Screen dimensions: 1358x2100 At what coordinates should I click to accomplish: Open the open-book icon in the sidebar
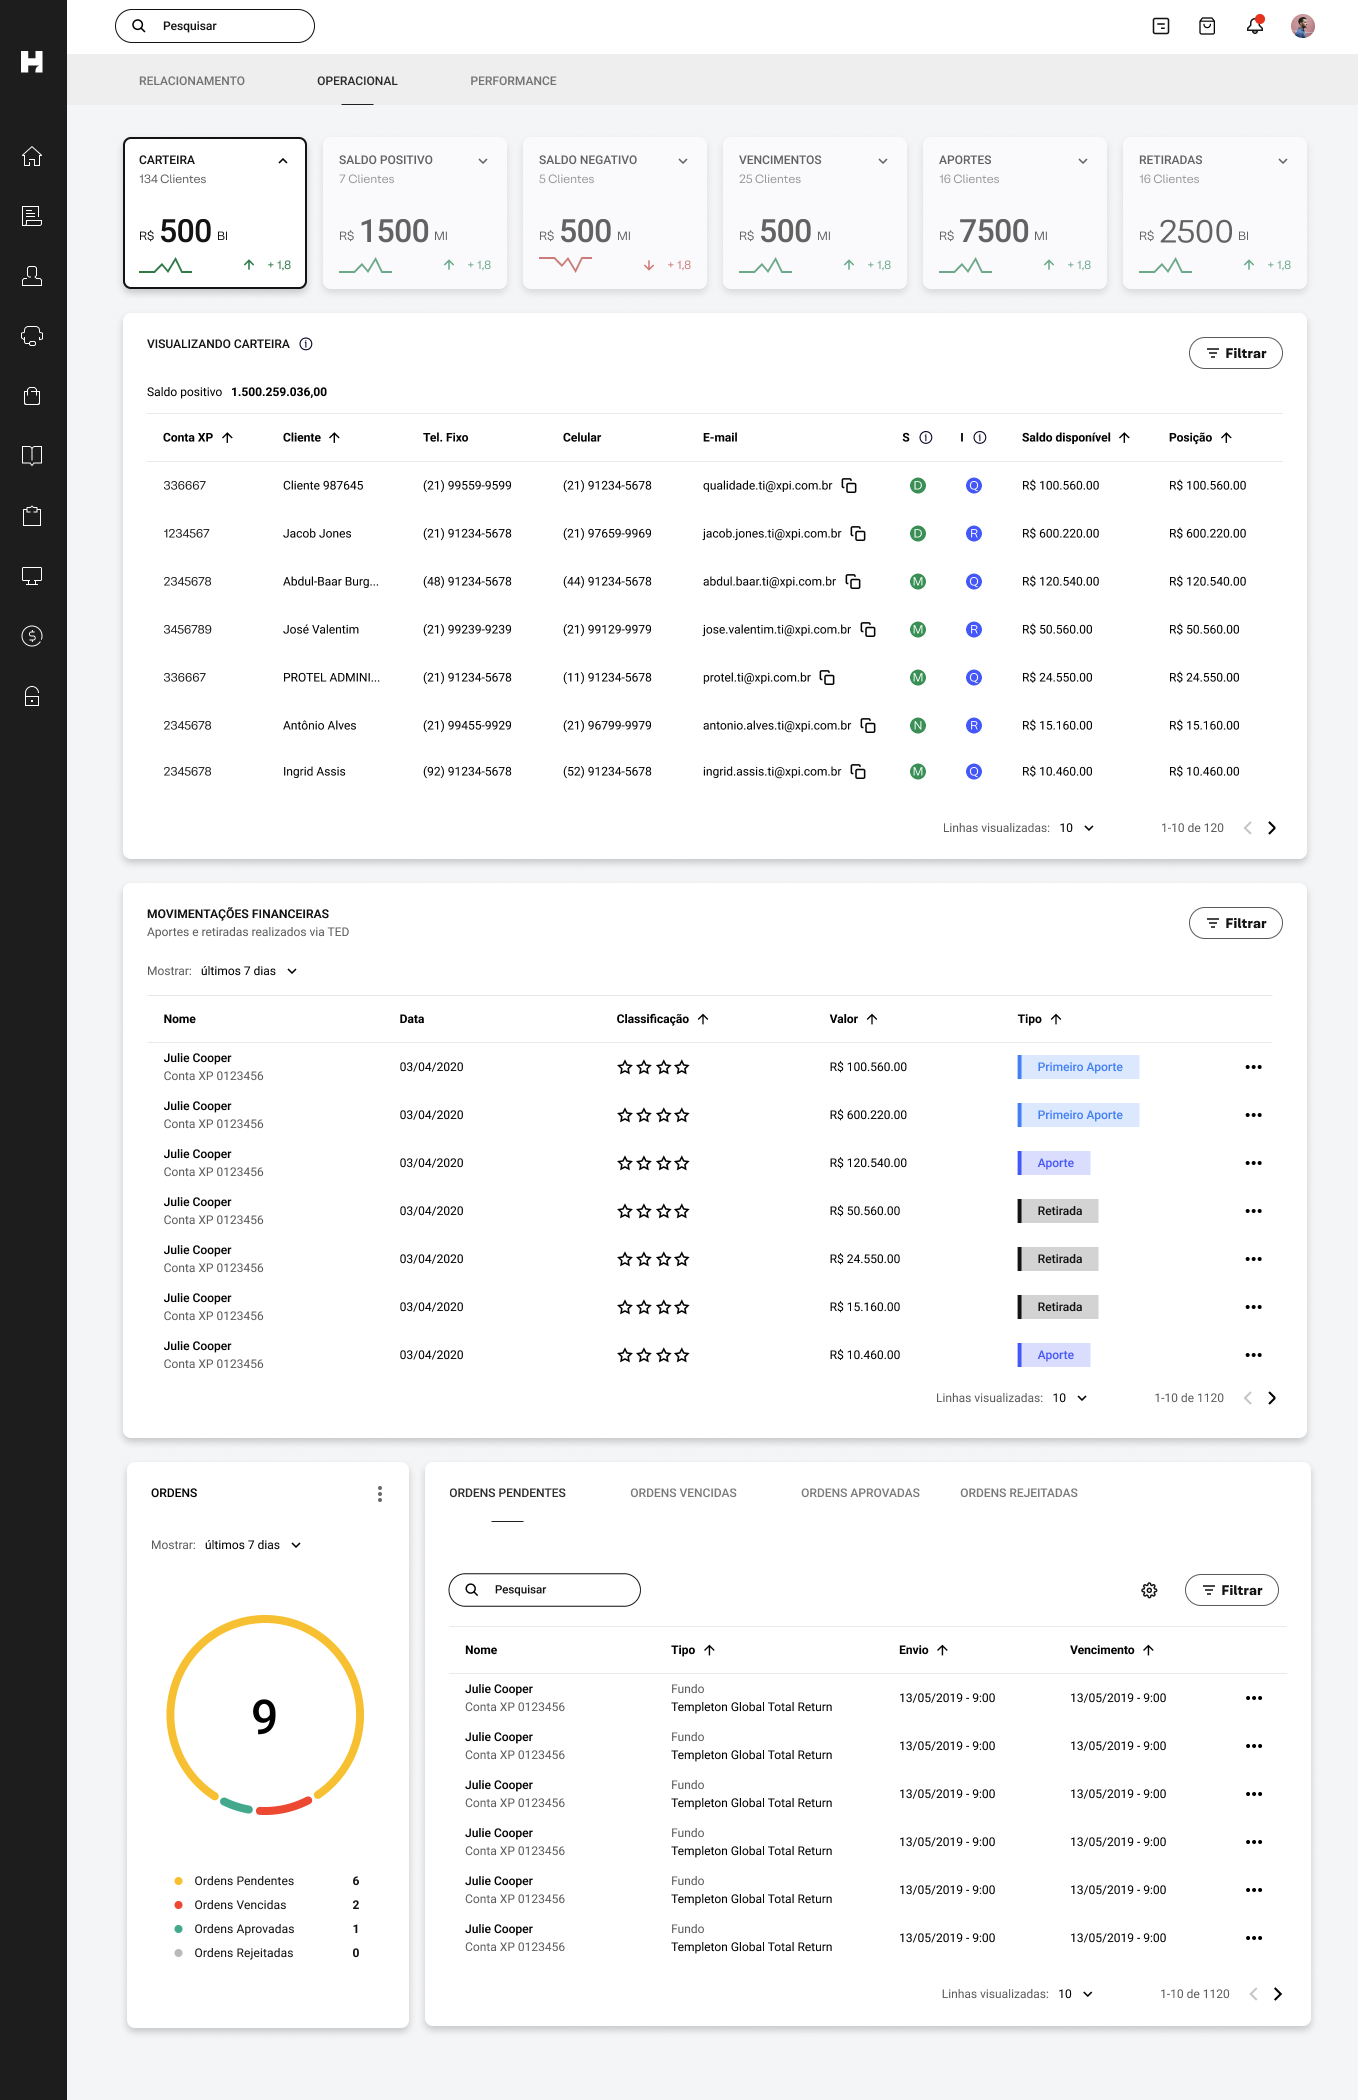[32, 456]
